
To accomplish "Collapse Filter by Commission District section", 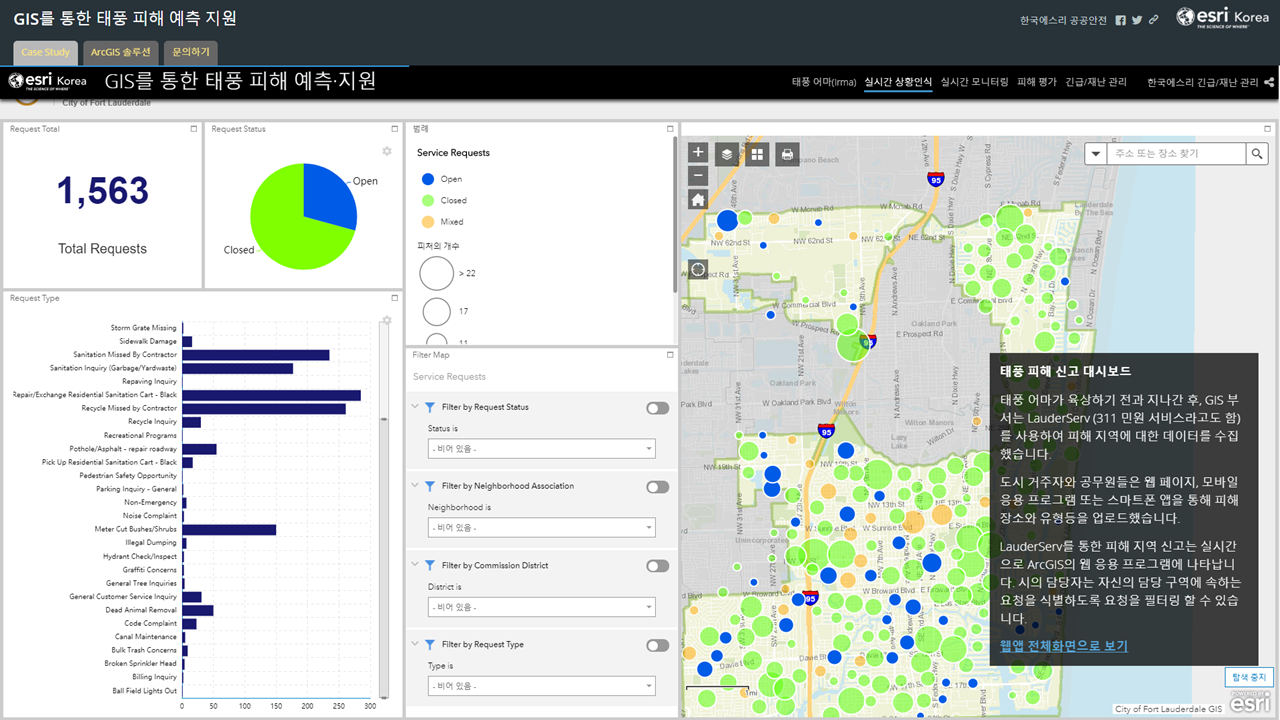I will (416, 565).
